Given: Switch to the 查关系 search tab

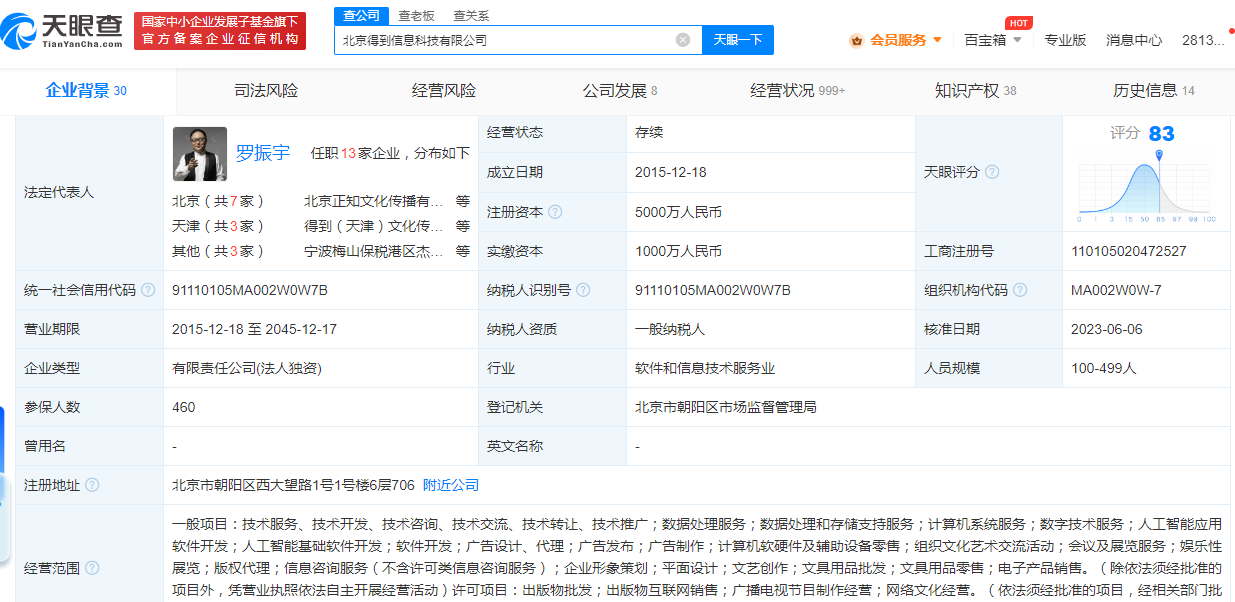Looking at the screenshot, I should pyautogui.click(x=471, y=15).
